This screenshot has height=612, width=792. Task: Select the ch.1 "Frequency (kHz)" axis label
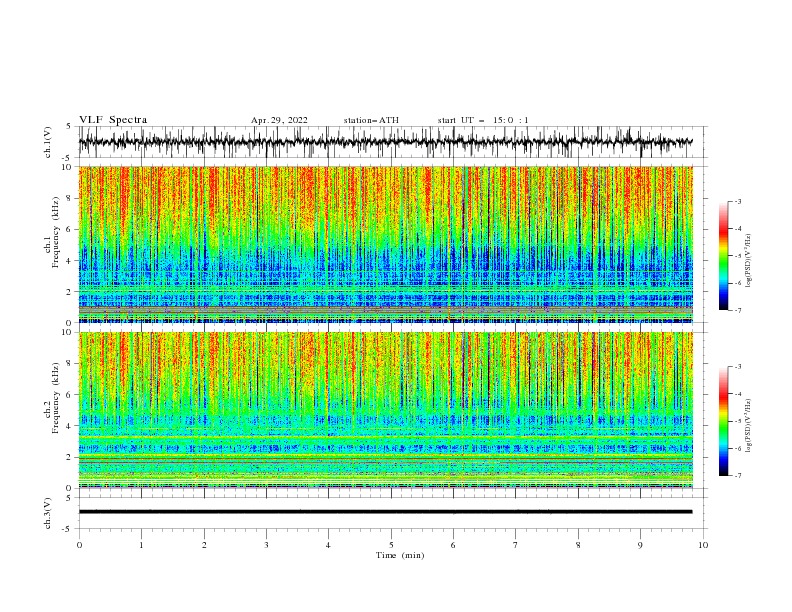click(x=56, y=233)
